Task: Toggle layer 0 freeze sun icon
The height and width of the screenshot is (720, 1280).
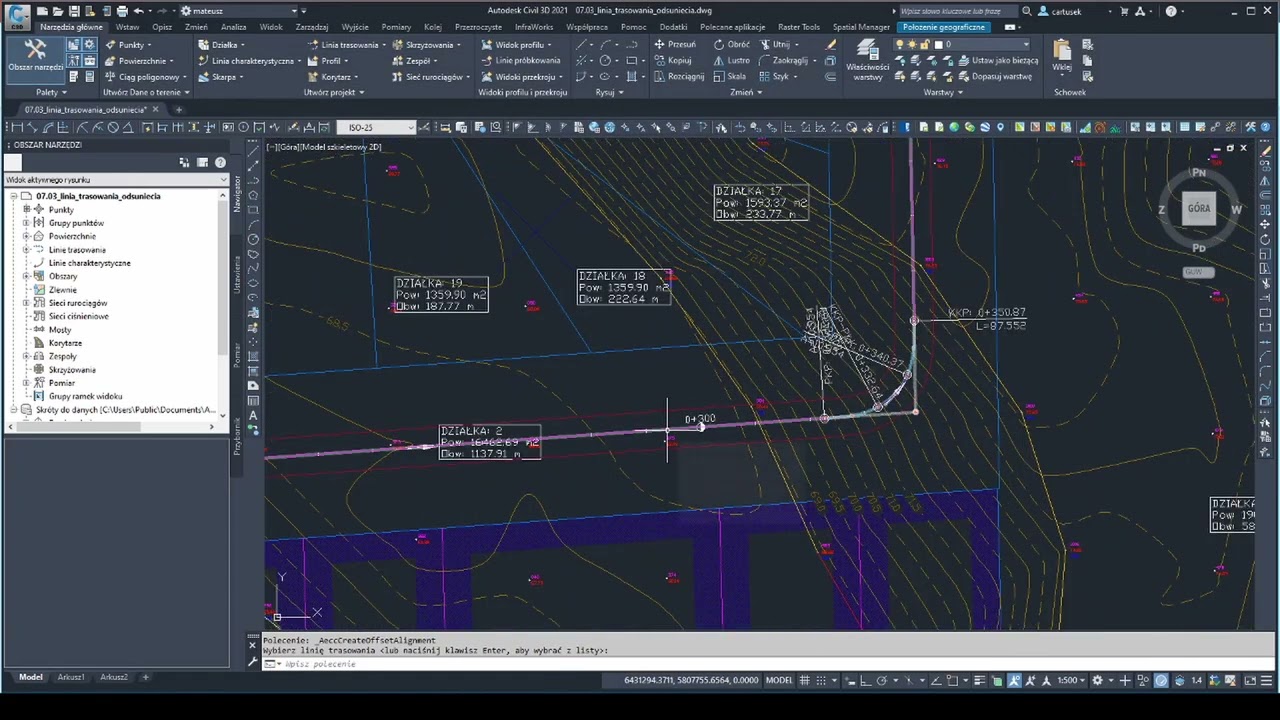Action: click(x=912, y=45)
